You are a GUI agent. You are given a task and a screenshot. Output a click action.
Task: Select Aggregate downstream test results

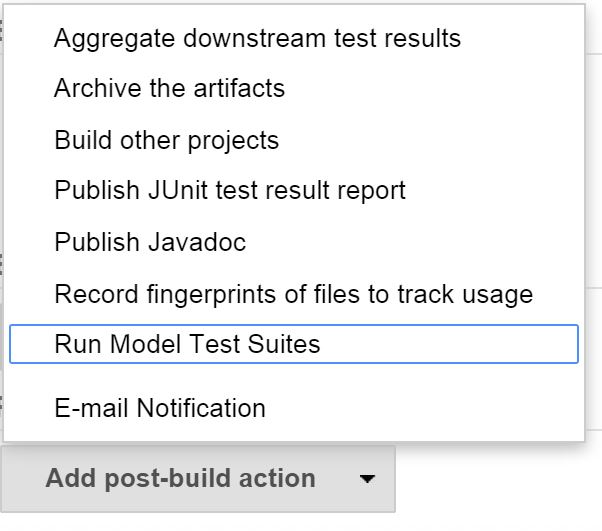click(x=257, y=38)
